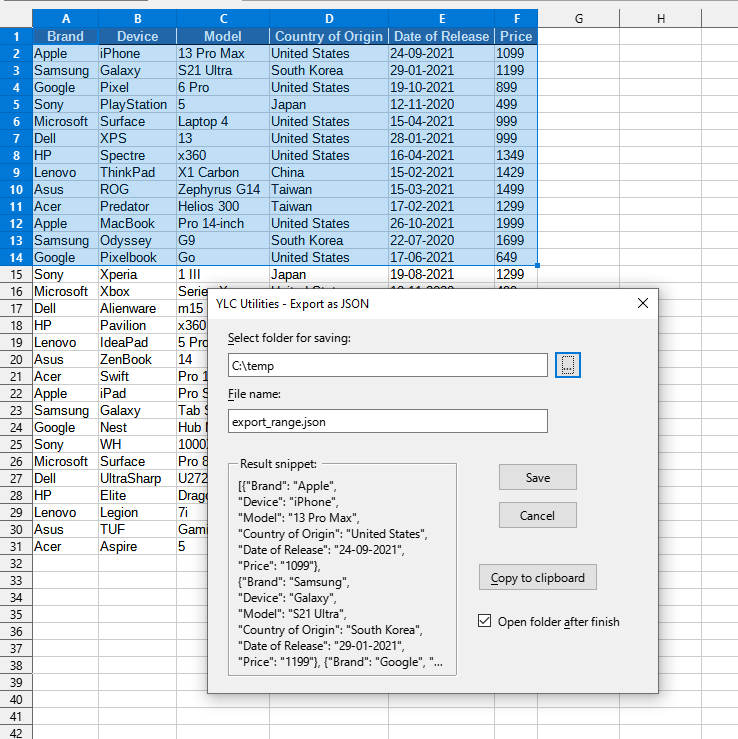The width and height of the screenshot is (738, 739).
Task: Click cell containing iPad
Action: pos(137,393)
